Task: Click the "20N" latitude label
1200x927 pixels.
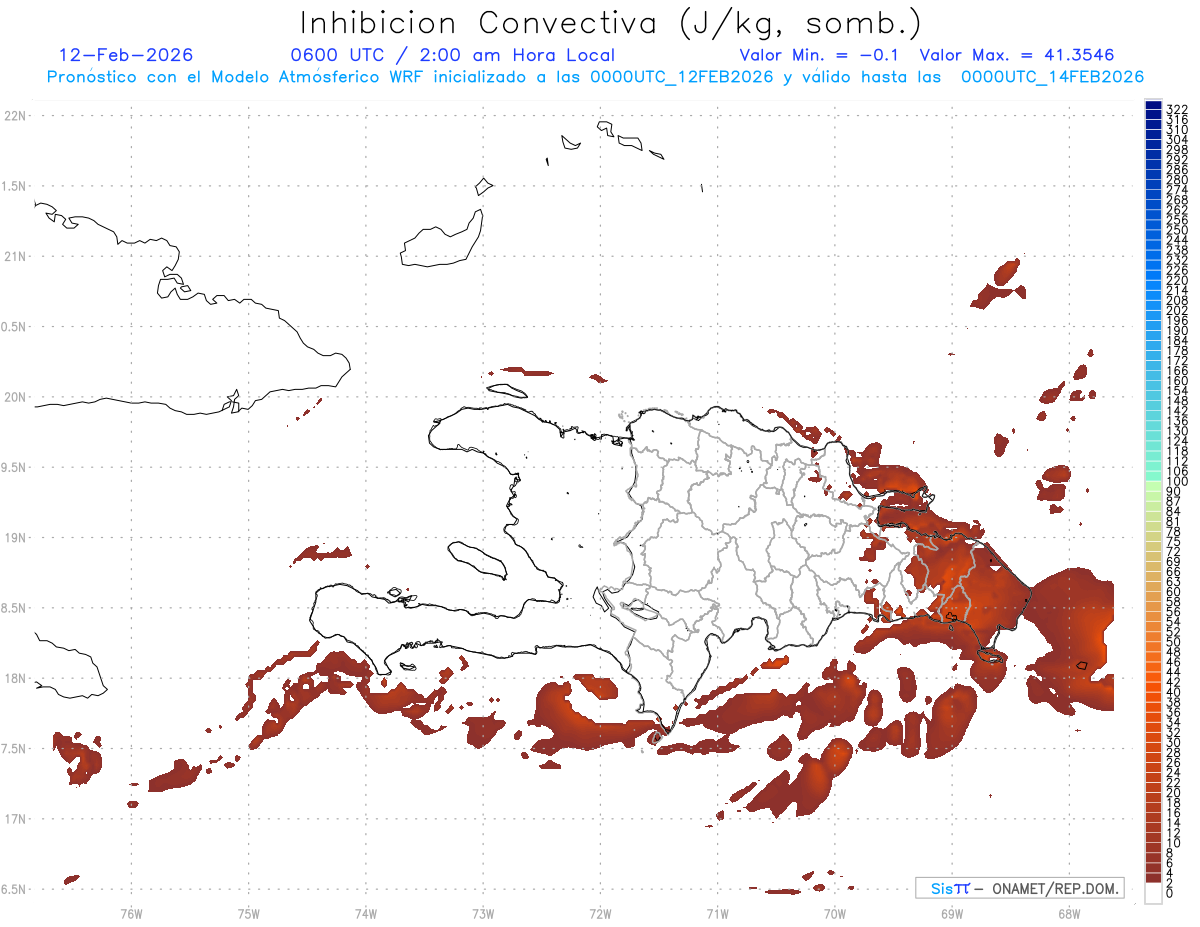Action: point(16,397)
